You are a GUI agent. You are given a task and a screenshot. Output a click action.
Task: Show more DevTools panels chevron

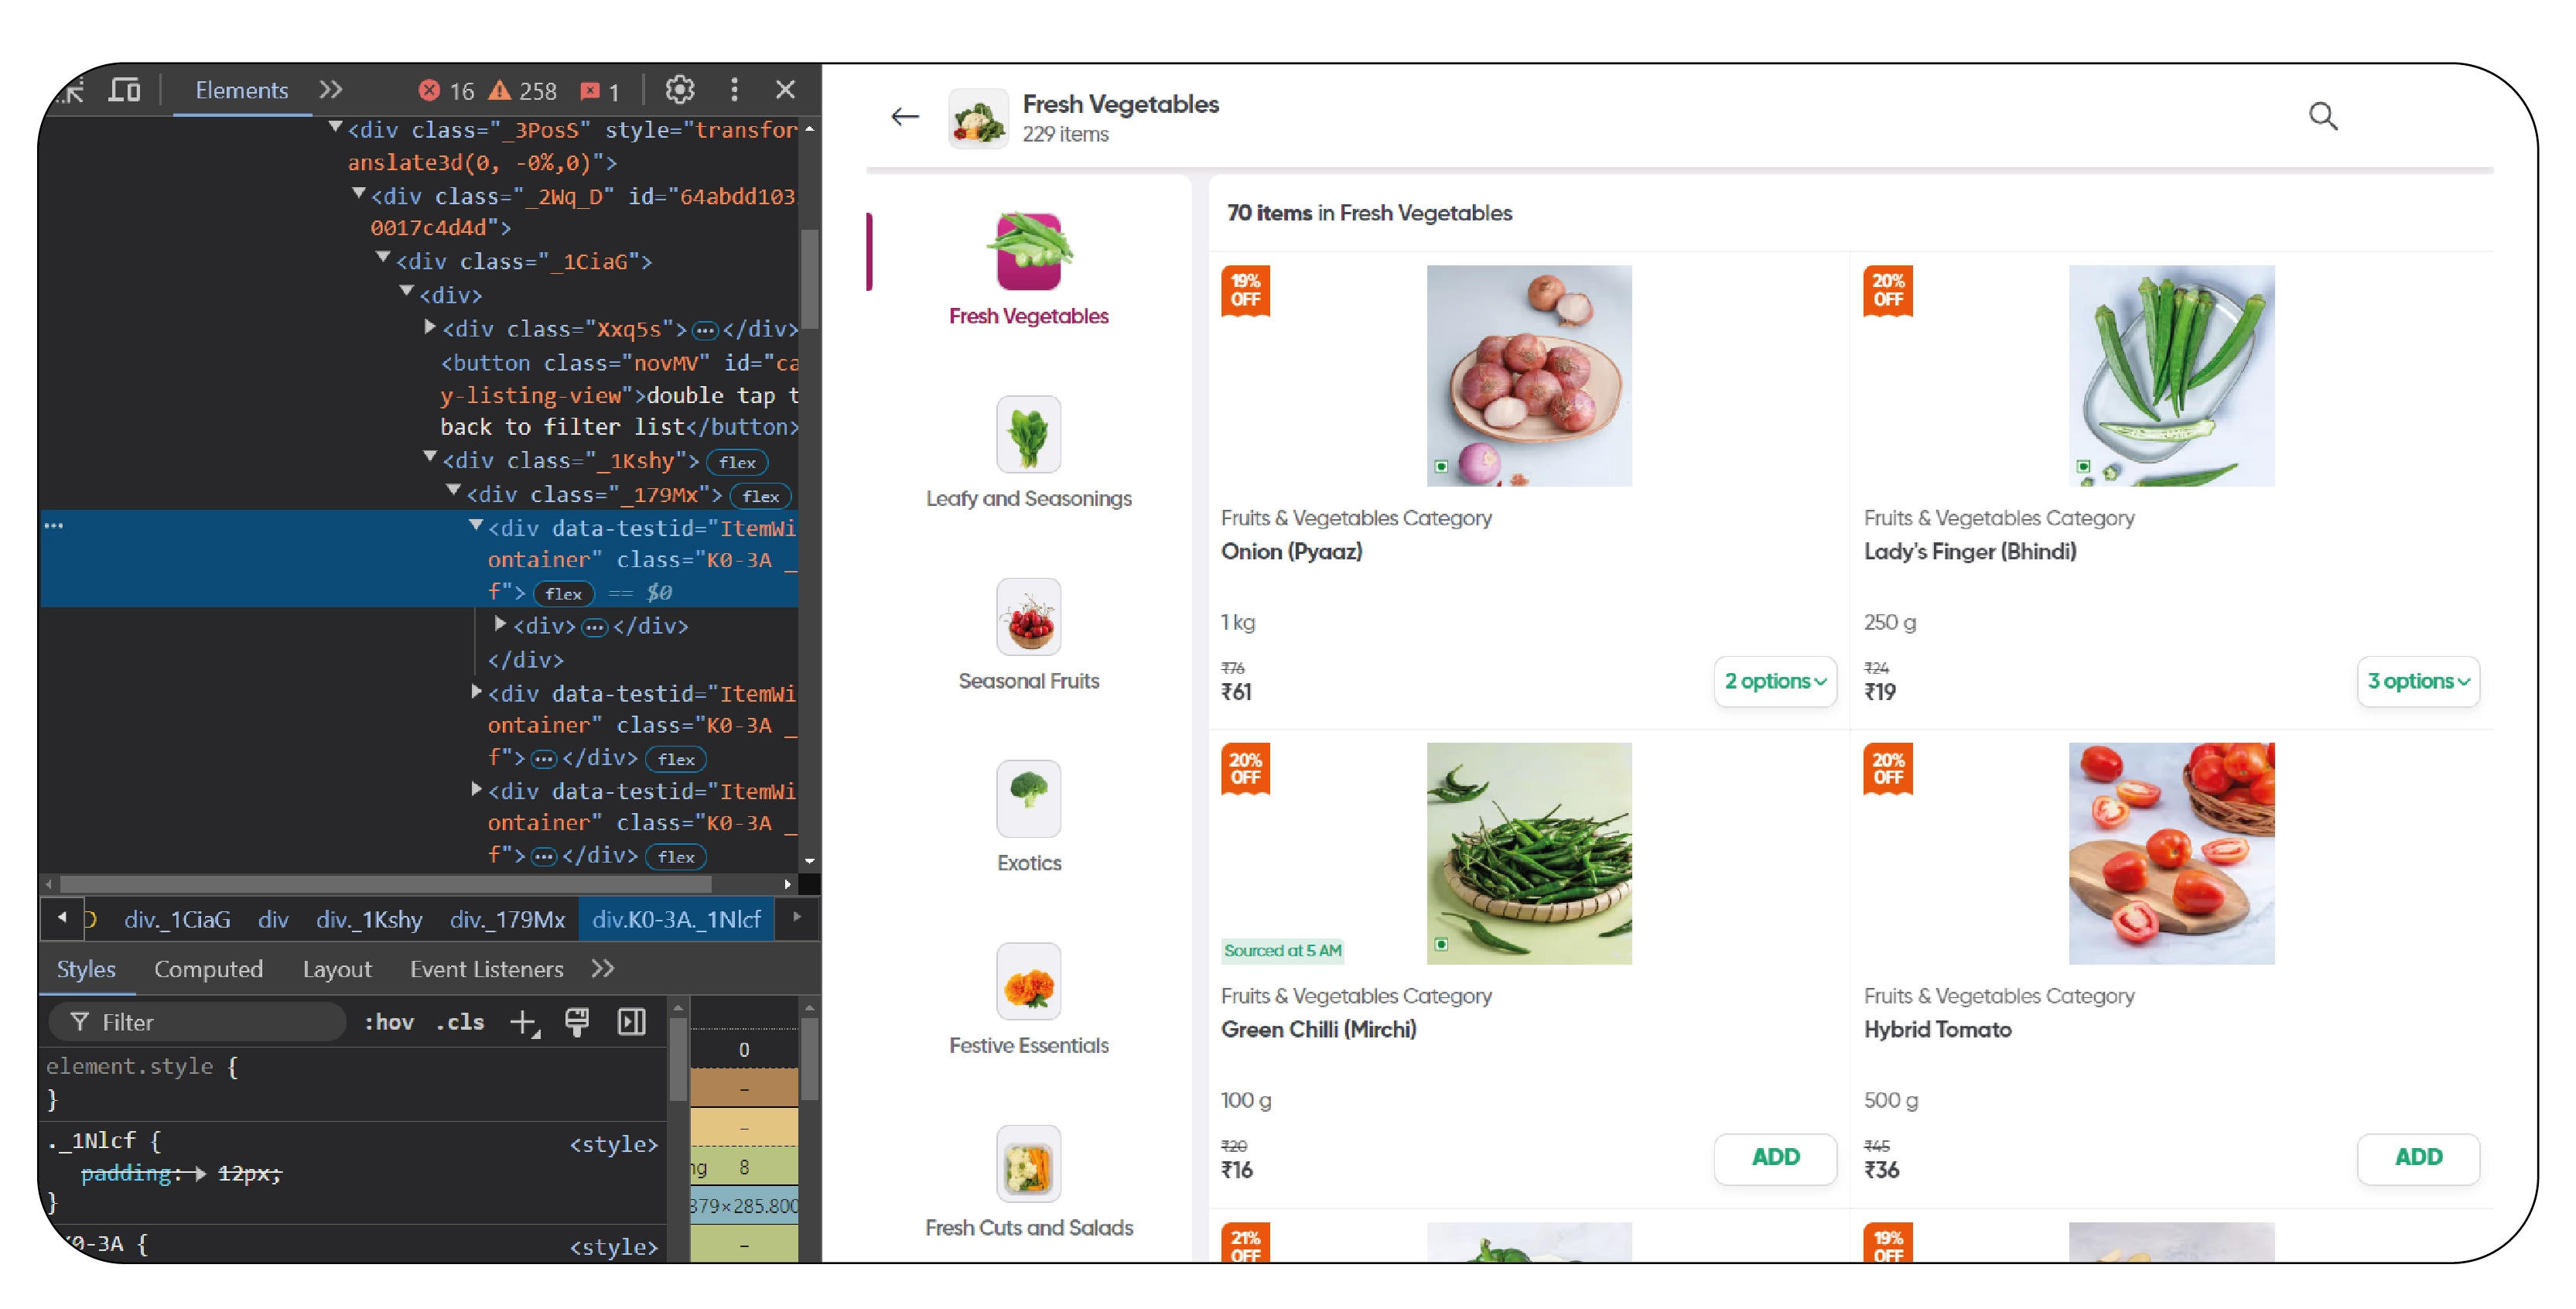click(x=331, y=90)
